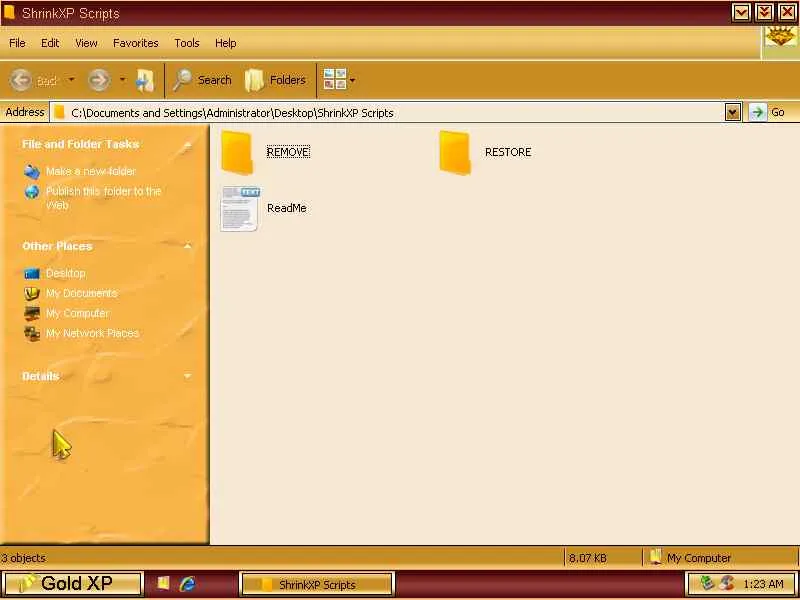This screenshot has height=600, width=800.
Task: Expand the Details panel
Action: tap(187, 377)
